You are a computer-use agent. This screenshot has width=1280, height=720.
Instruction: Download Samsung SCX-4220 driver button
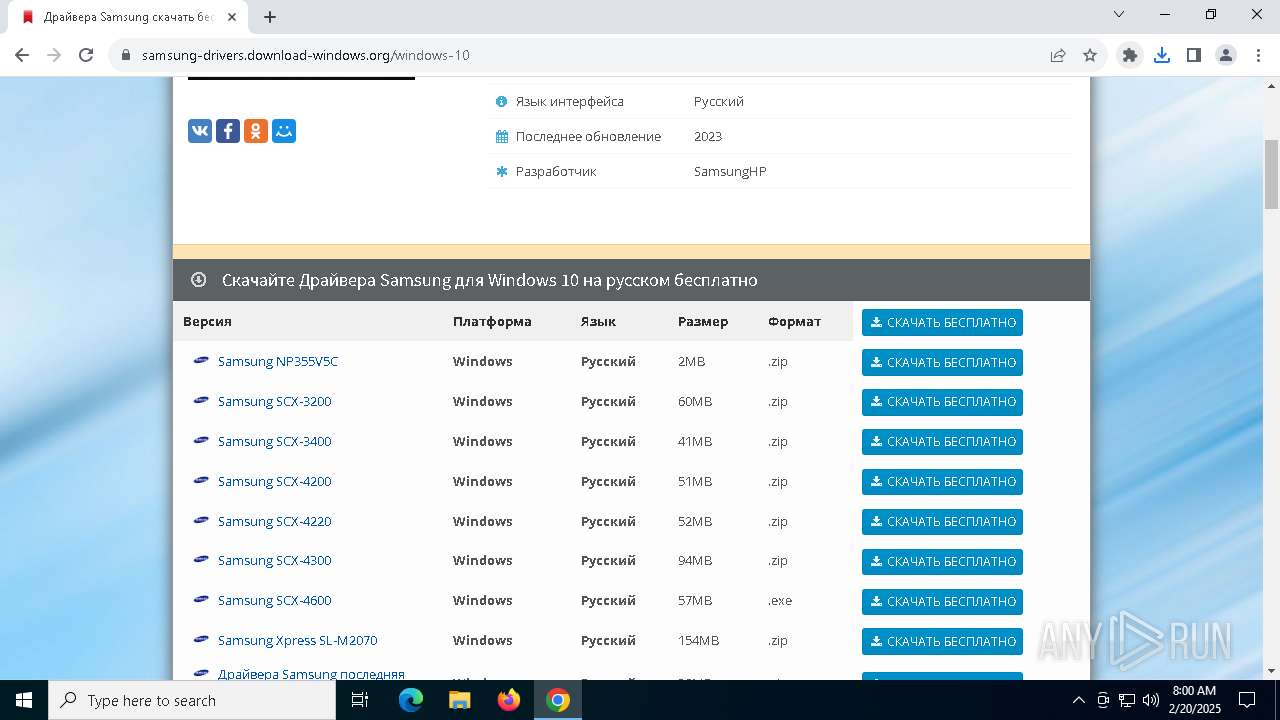[942, 522]
